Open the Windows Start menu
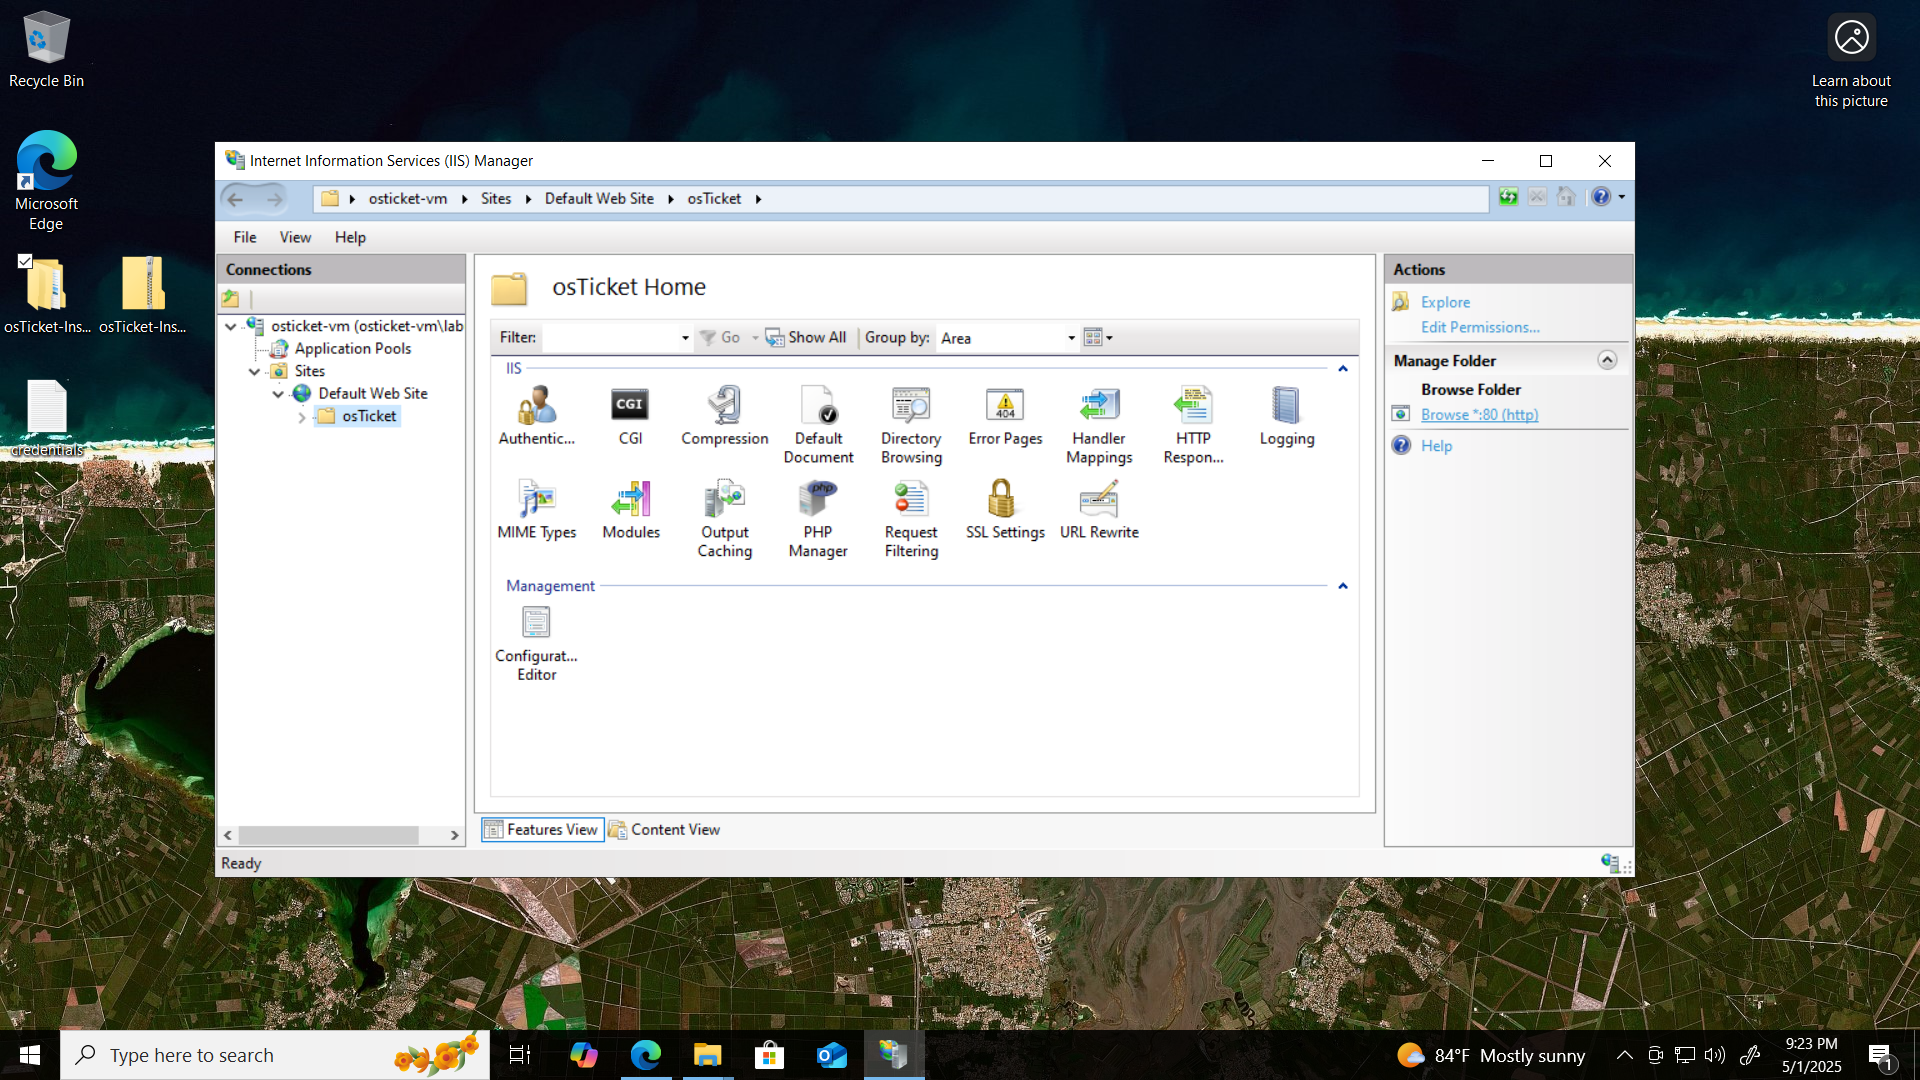 tap(30, 1055)
